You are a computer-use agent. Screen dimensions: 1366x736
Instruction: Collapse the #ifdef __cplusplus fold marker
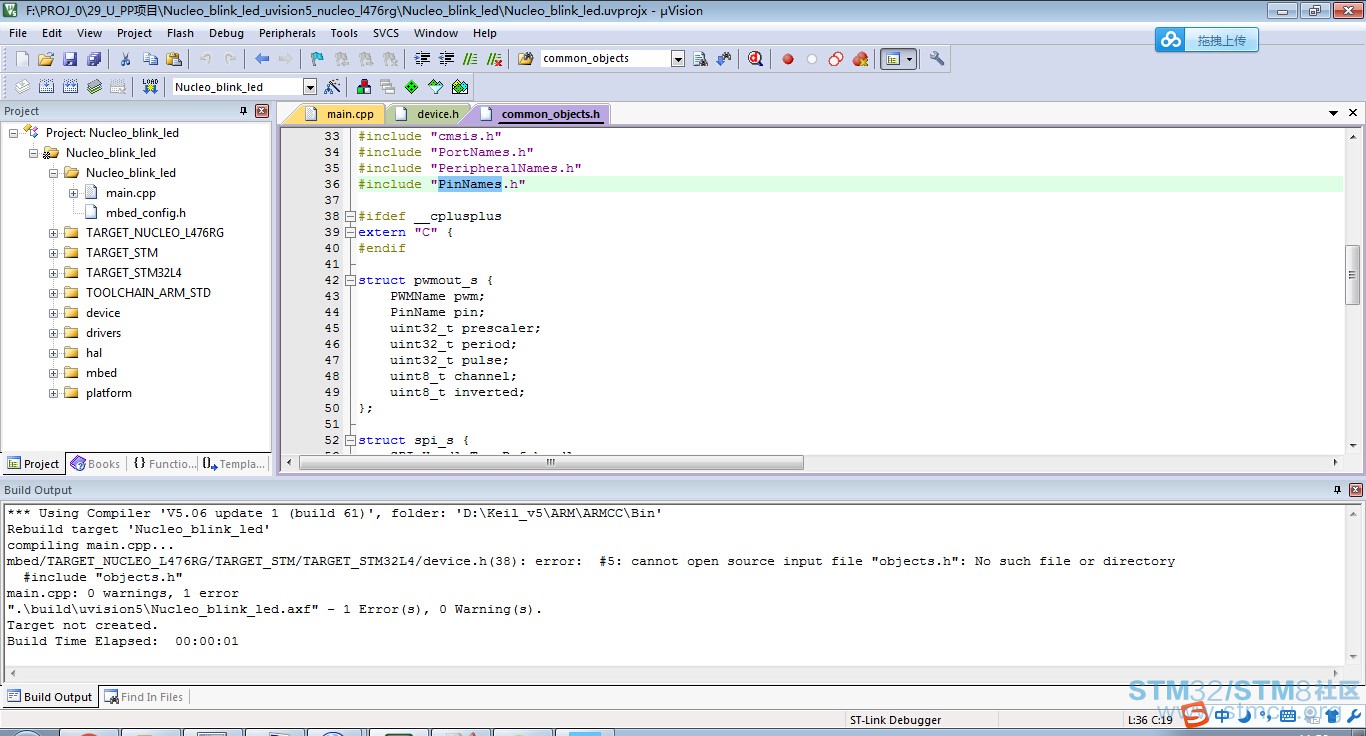[350, 216]
